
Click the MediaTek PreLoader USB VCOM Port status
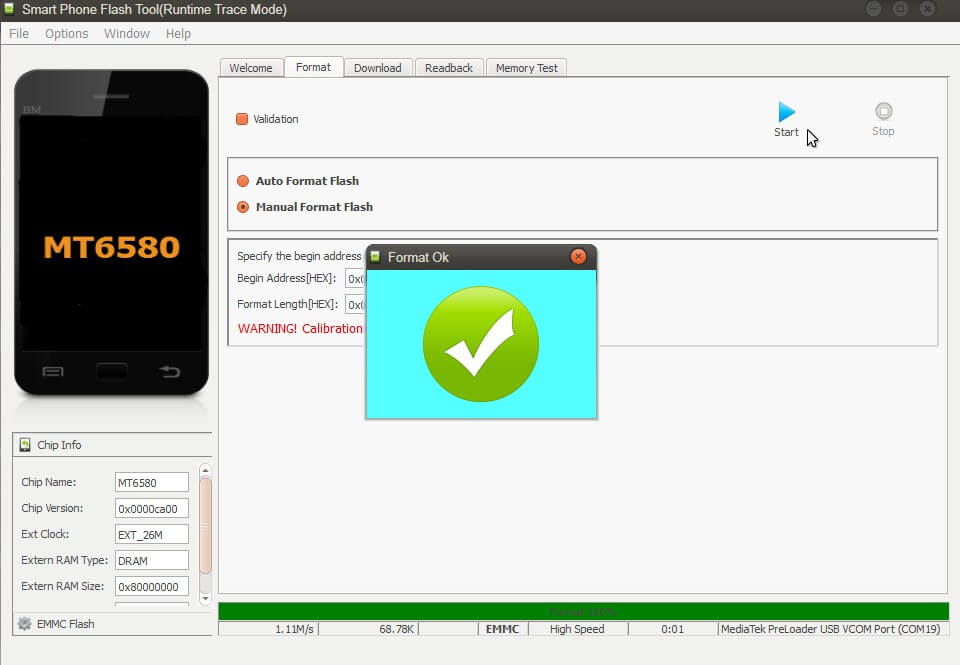click(x=831, y=629)
